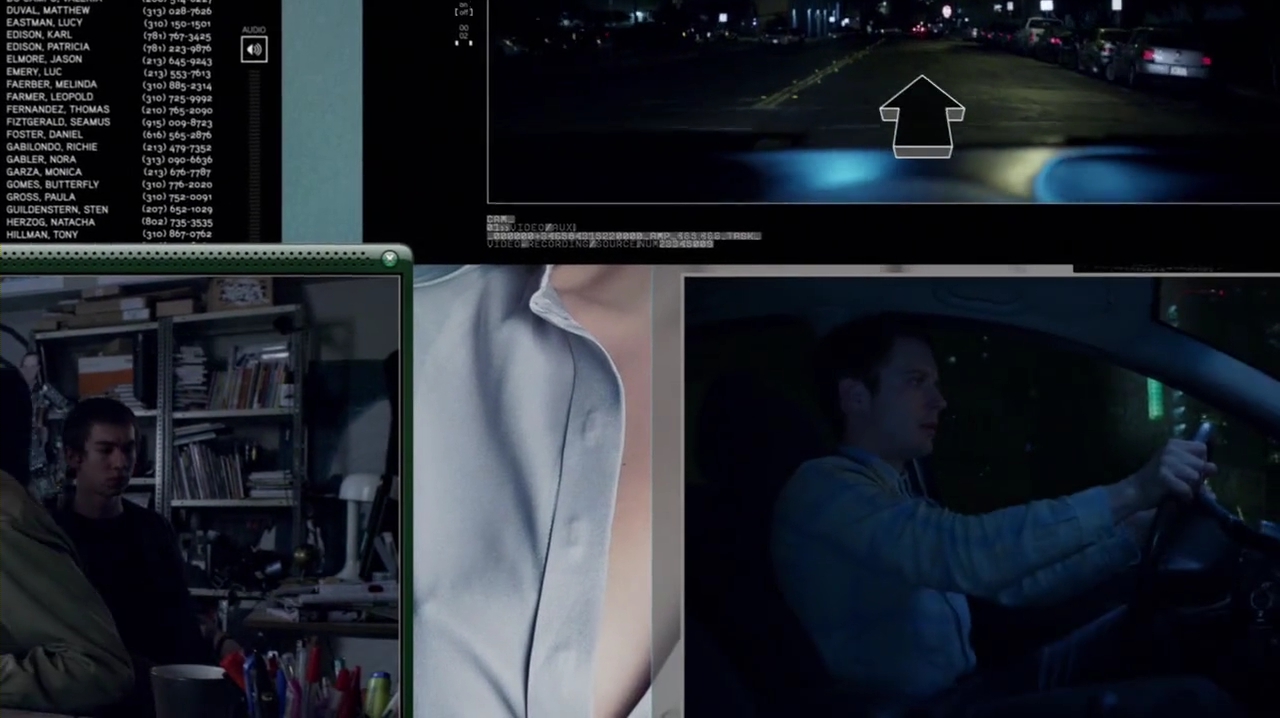The height and width of the screenshot is (718, 1280).
Task: Select contact "EMERY, LUC"
Action: coord(34,72)
